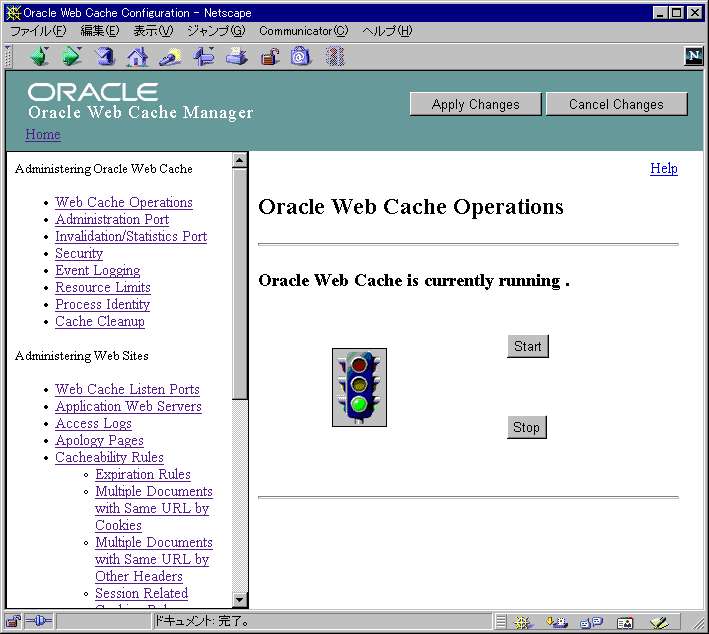This screenshot has width=709, height=634.
Task: Open the 表示(V) menu
Action: point(153,31)
